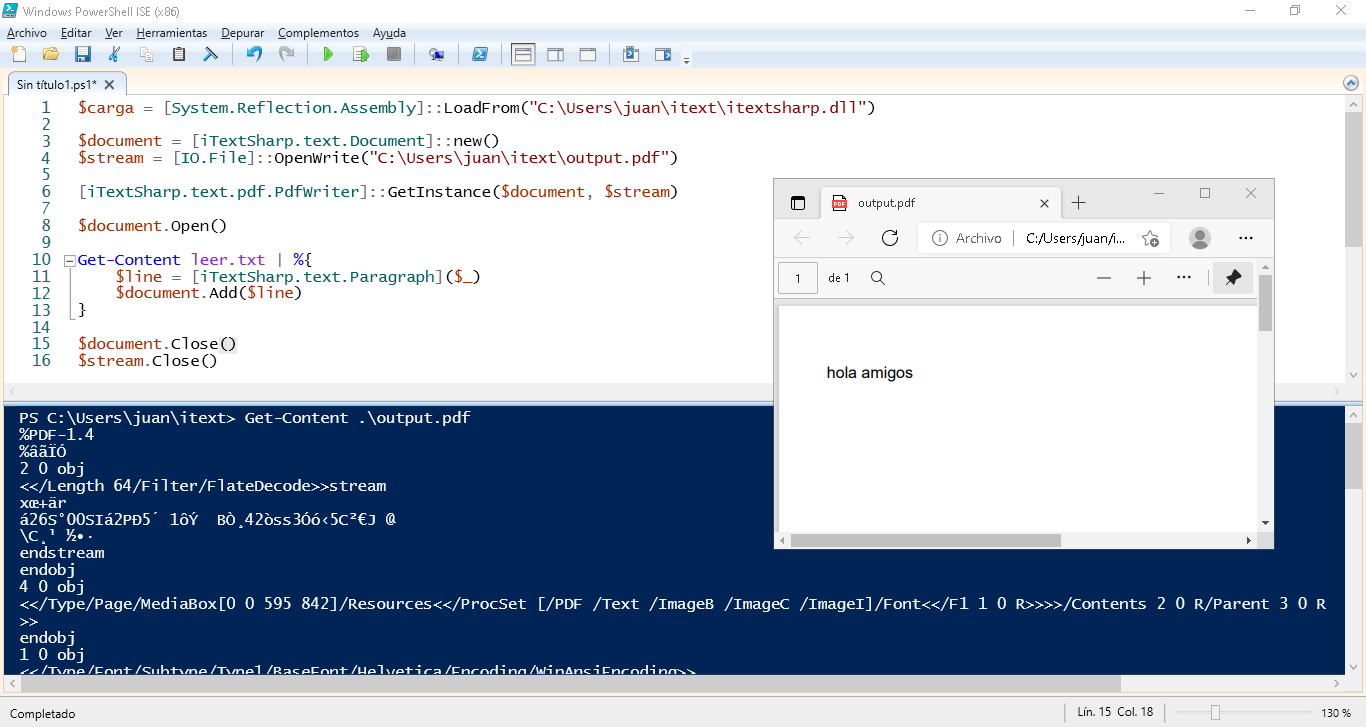1366x727 pixels.
Task: Undo the last edit with the blue arrow
Action: click(254, 55)
